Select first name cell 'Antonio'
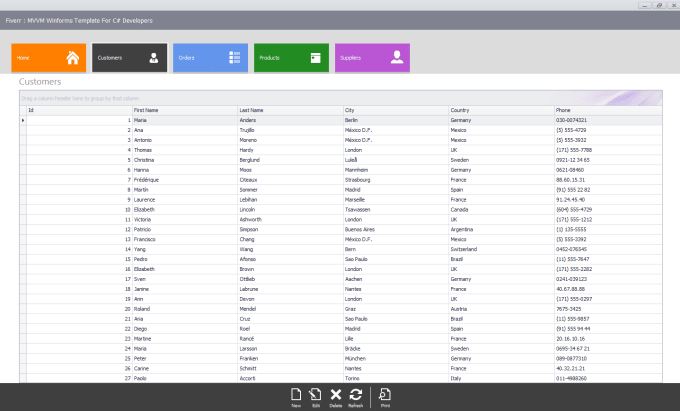680x411 pixels. [185, 140]
